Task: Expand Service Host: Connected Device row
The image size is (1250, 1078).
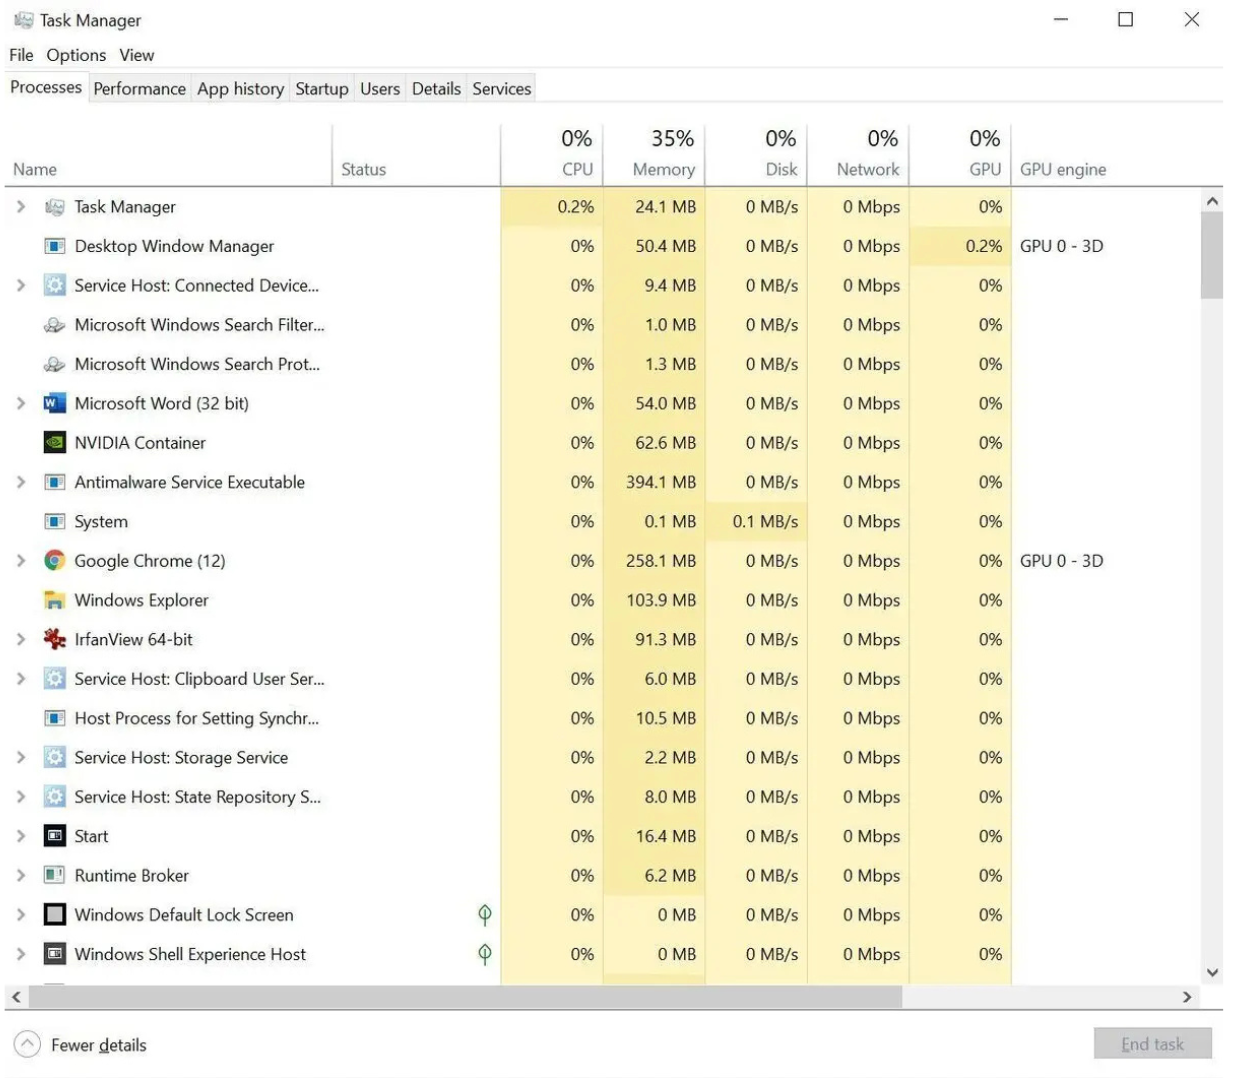Action: [x=21, y=285]
